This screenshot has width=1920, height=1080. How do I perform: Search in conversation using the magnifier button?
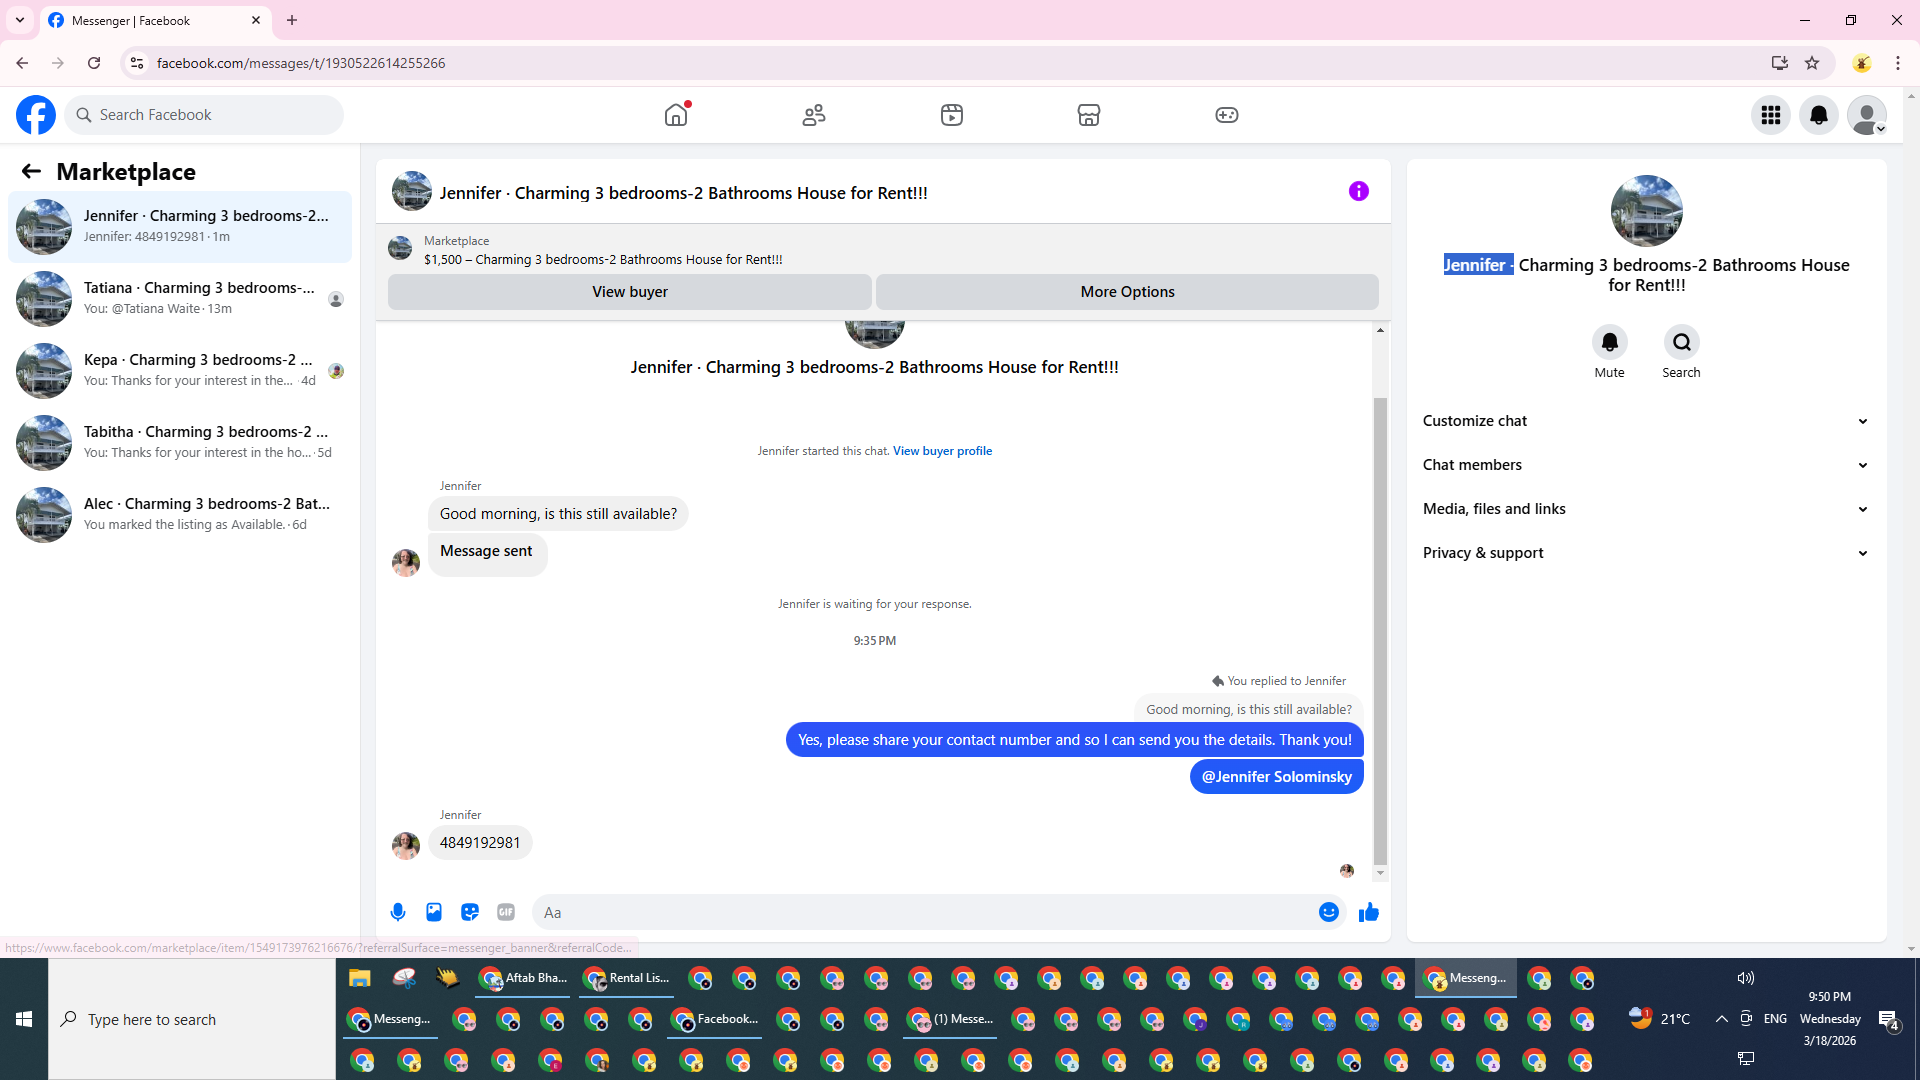(1681, 343)
